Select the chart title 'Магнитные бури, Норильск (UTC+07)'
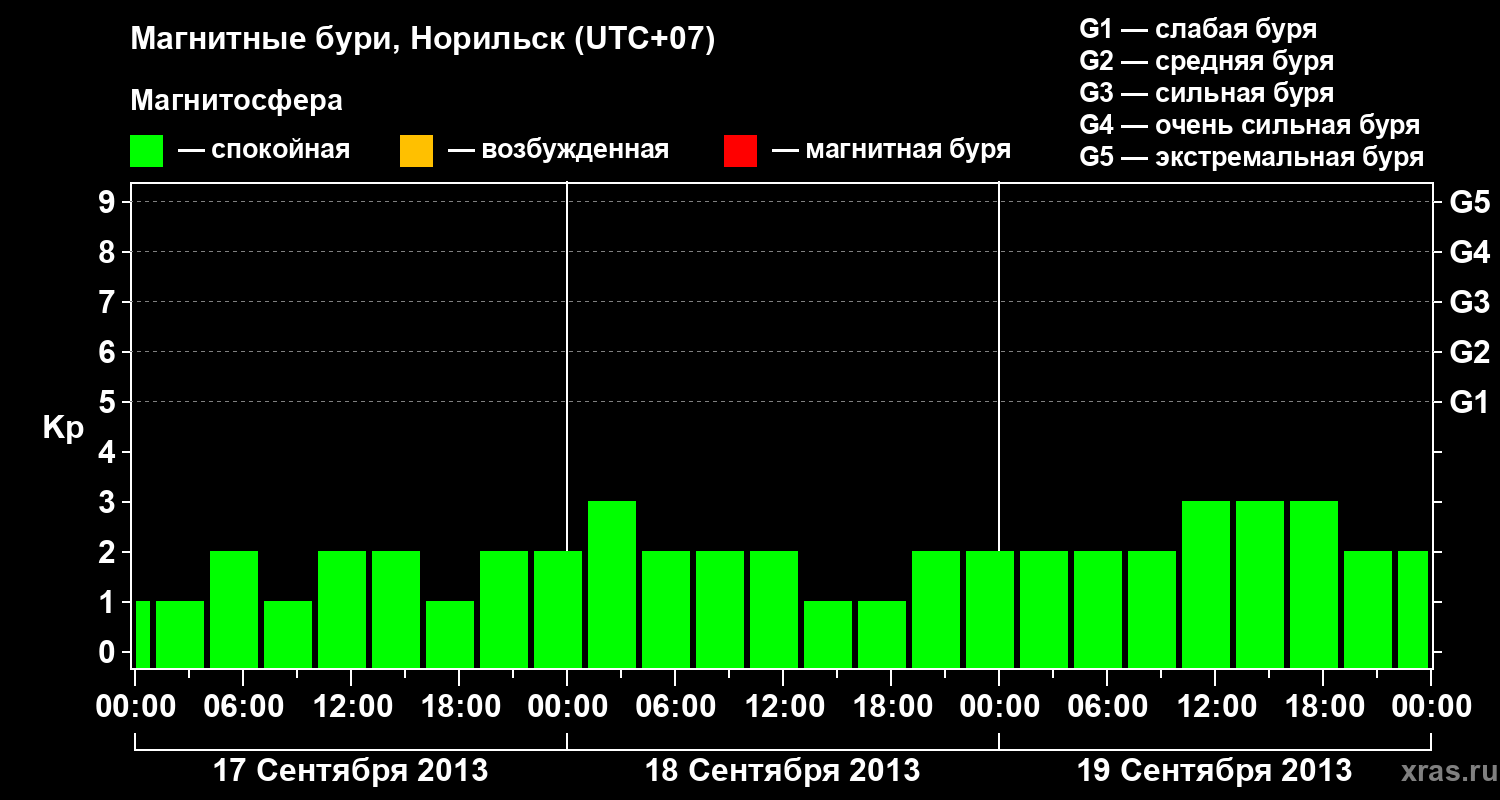1500x800 pixels. tap(423, 40)
